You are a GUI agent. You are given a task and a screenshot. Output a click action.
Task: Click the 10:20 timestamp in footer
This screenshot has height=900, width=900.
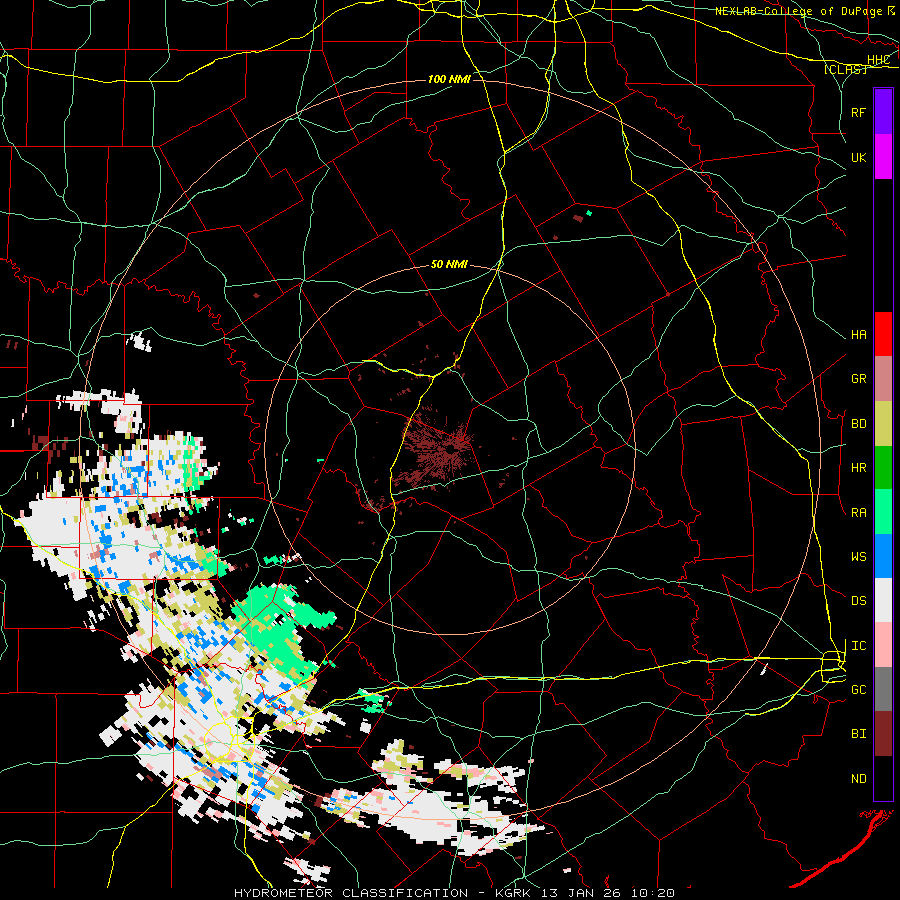point(653,893)
